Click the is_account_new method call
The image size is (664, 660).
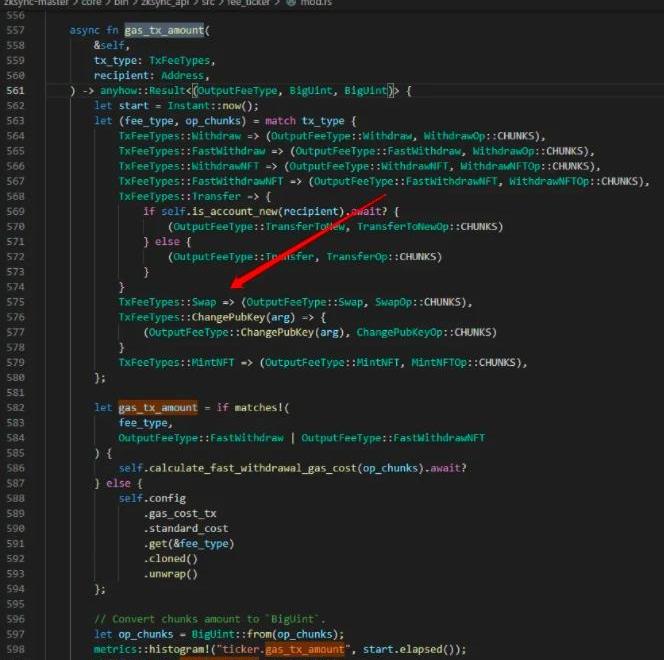tap(230, 212)
